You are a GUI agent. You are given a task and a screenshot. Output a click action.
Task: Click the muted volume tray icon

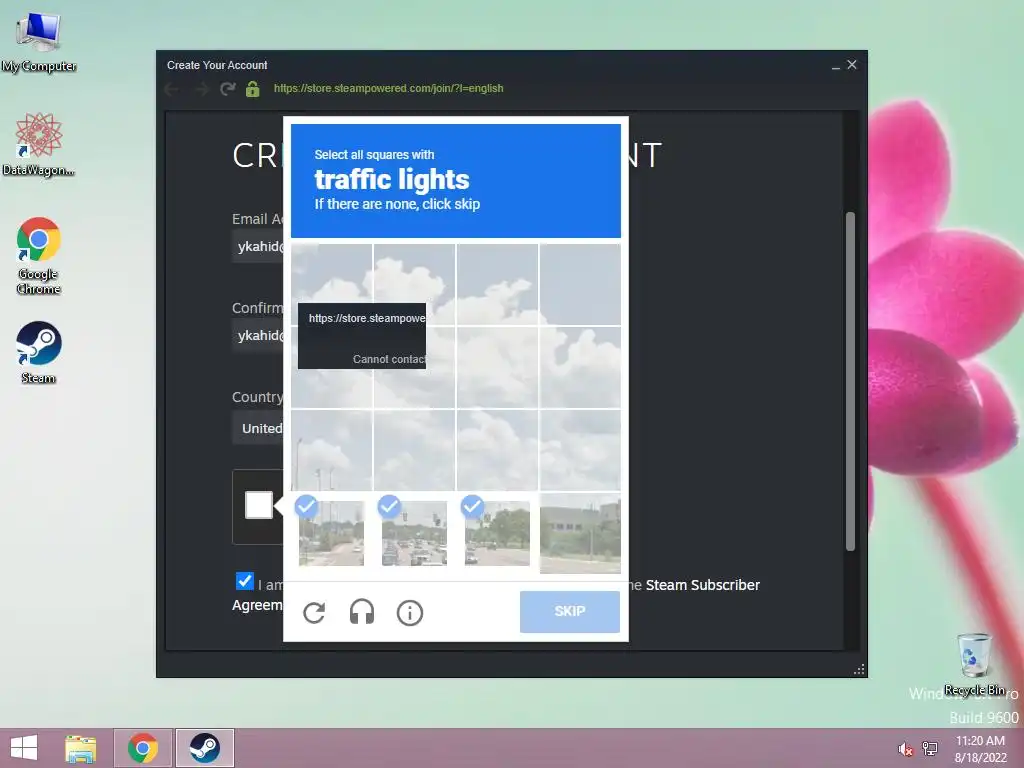point(905,749)
